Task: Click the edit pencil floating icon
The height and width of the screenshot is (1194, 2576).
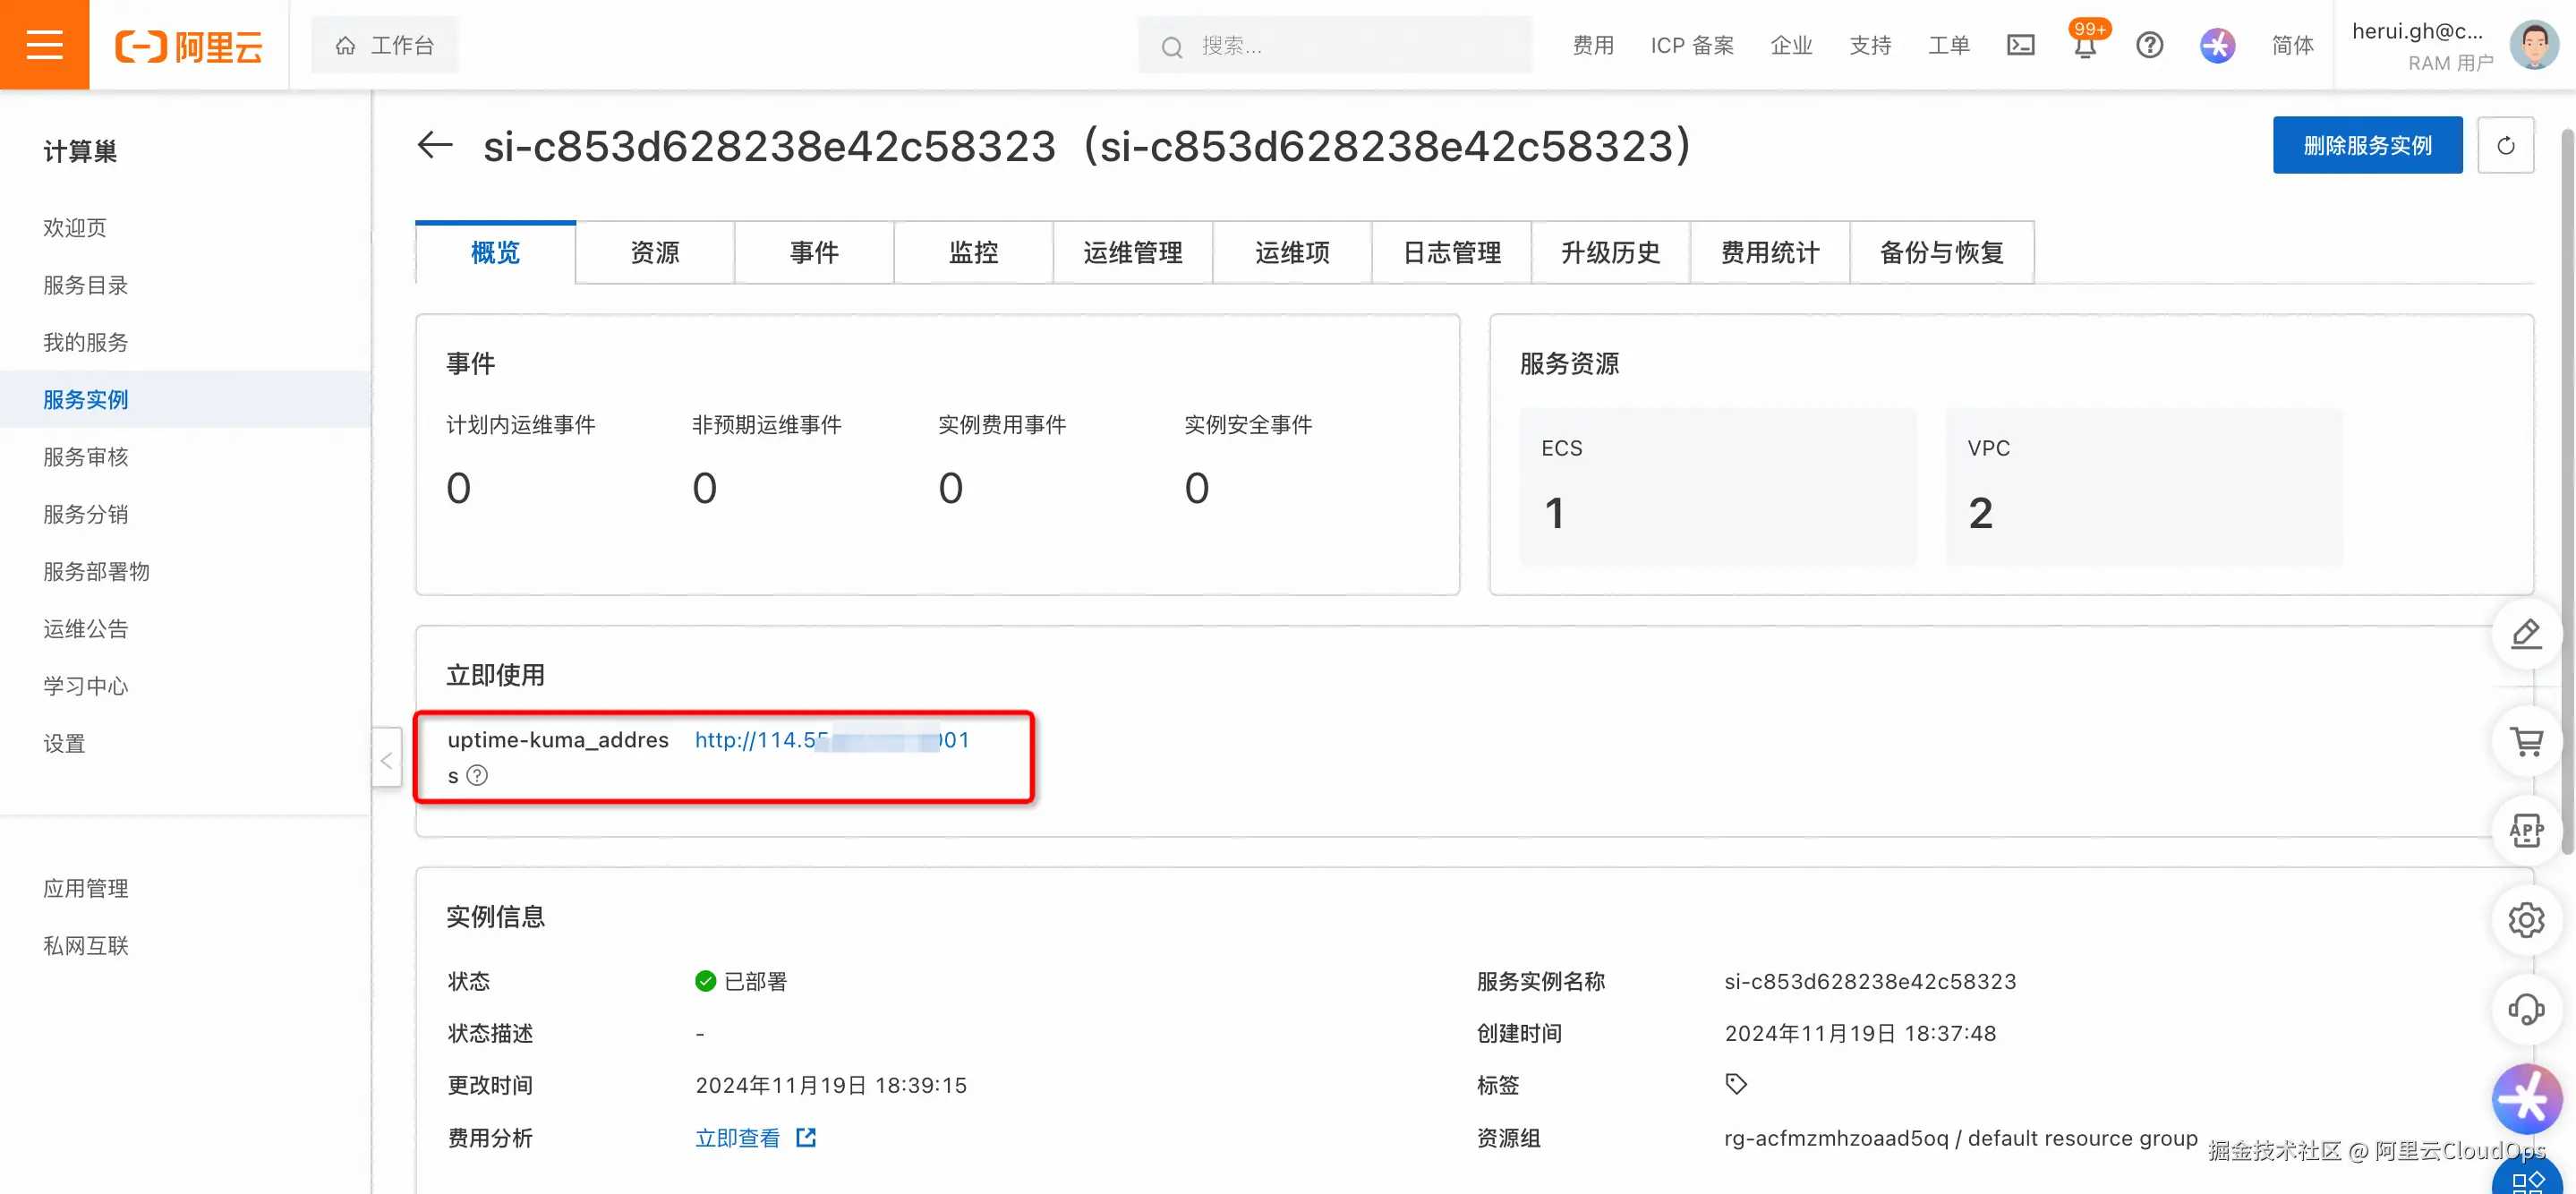Action: [x=2526, y=634]
